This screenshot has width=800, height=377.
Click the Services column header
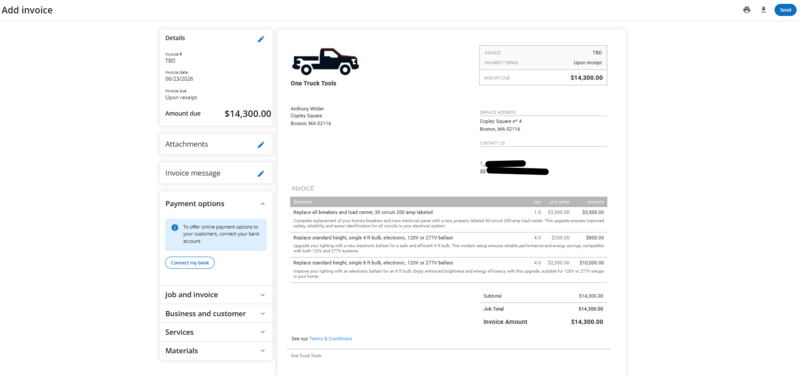[x=303, y=202]
